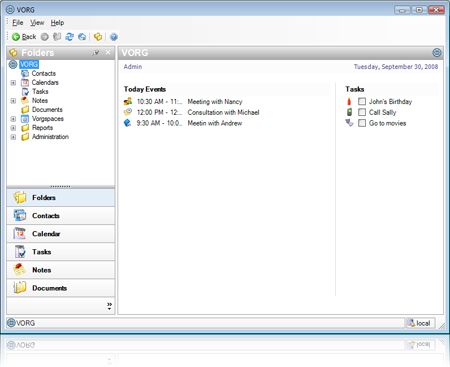Close the Folders pane
Image resolution: width=450 pixels, height=367 pixels.
click(x=108, y=52)
